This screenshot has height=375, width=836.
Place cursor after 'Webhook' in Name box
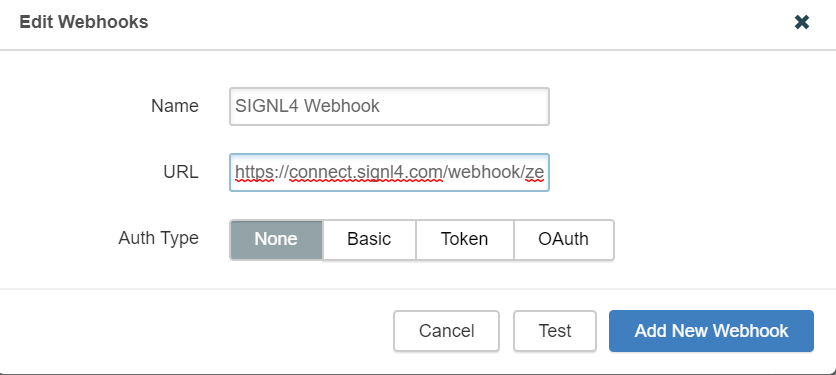(381, 106)
